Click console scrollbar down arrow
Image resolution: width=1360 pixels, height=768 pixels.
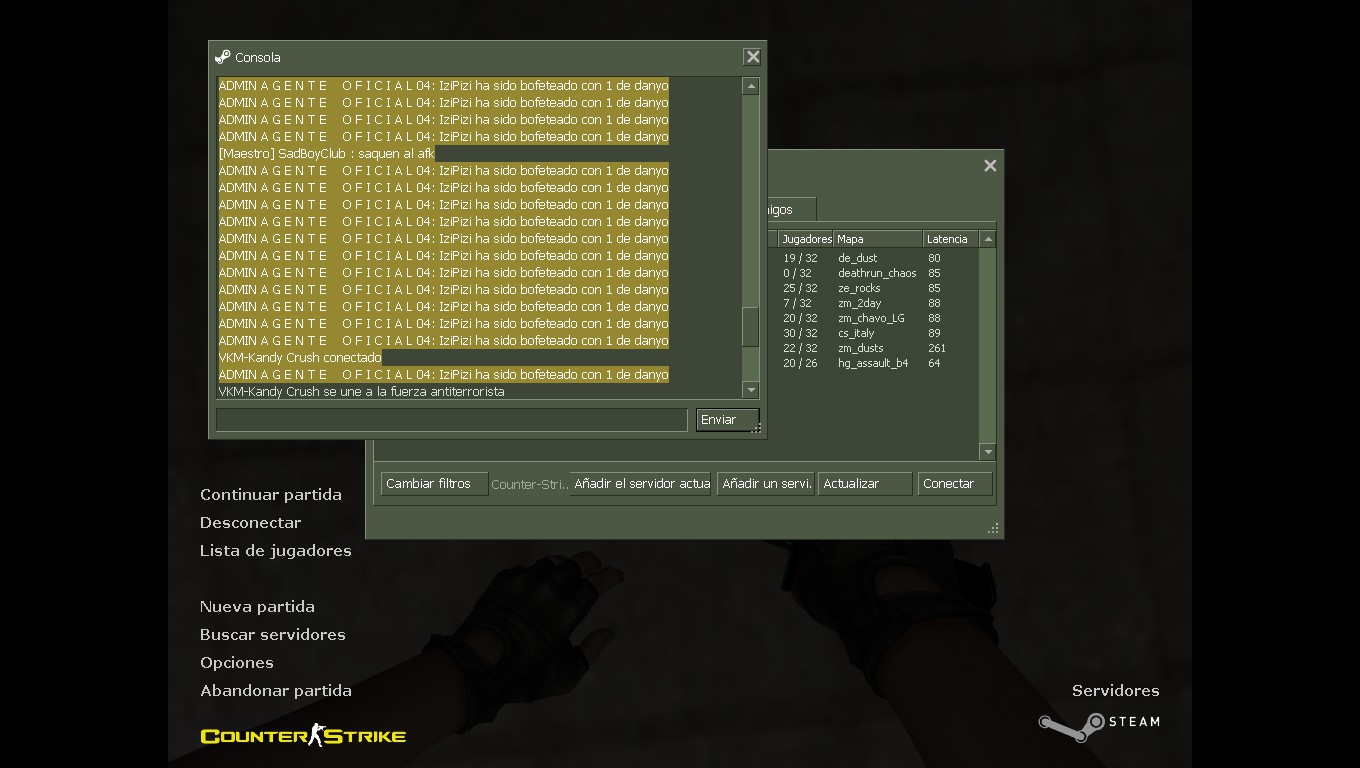[x=750, y=390]
